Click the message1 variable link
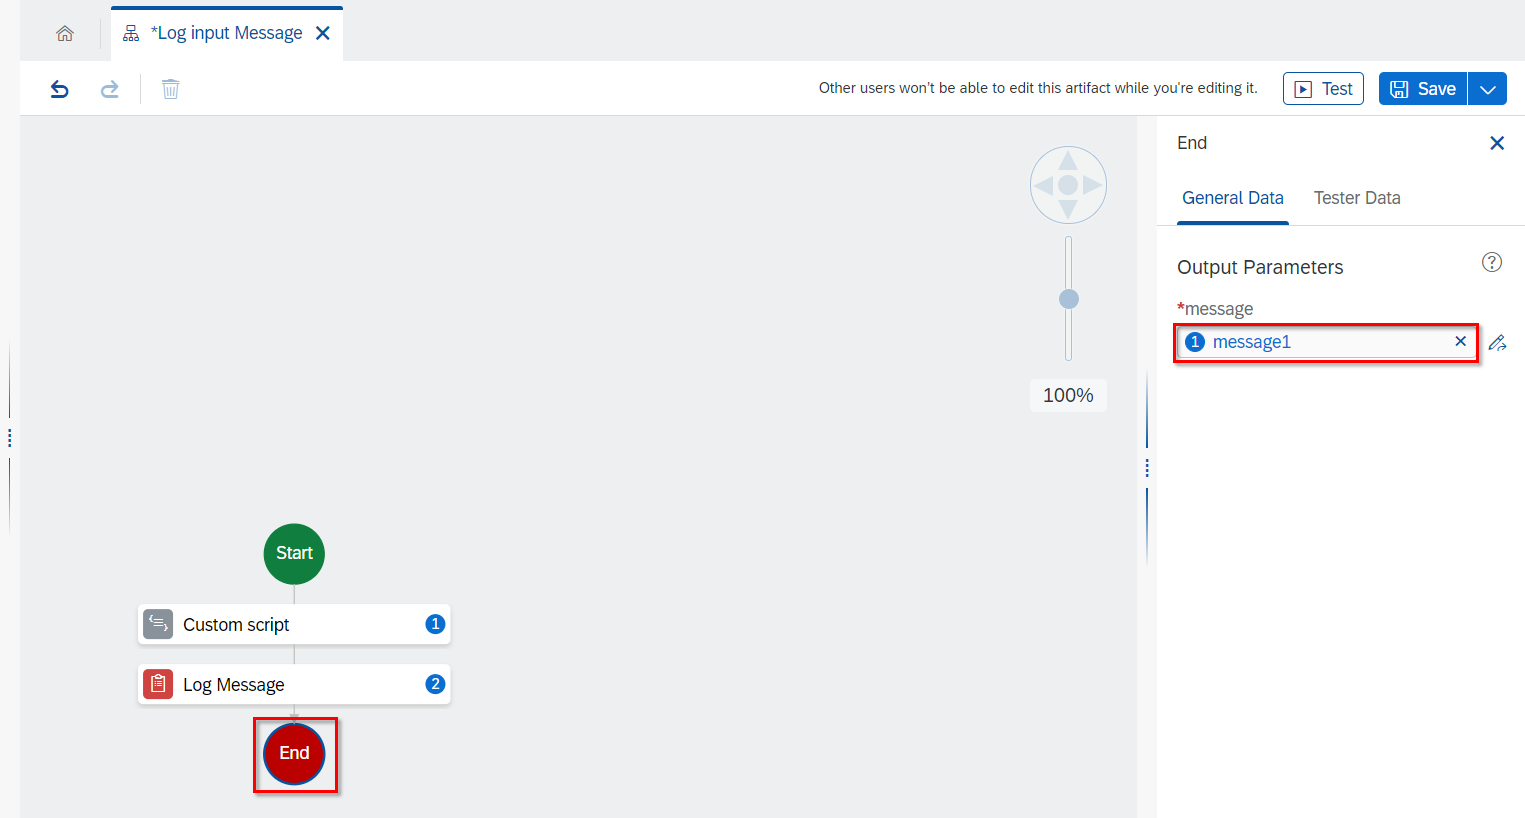 point(1252,342)
